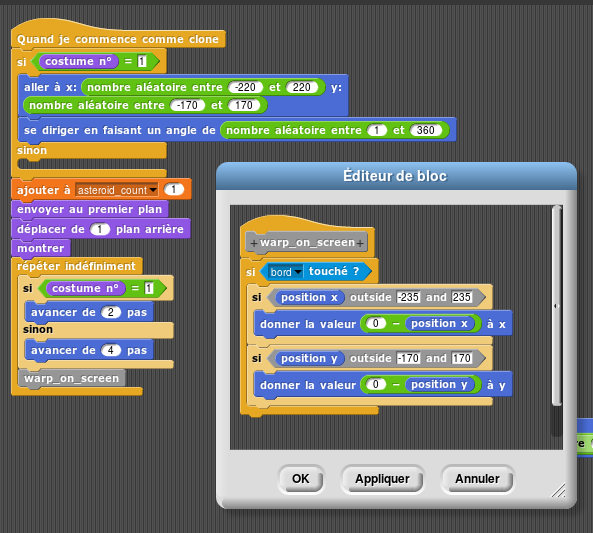Select the 360 angle input field
The height and width of the screenshot is (533, 593).
425,131
